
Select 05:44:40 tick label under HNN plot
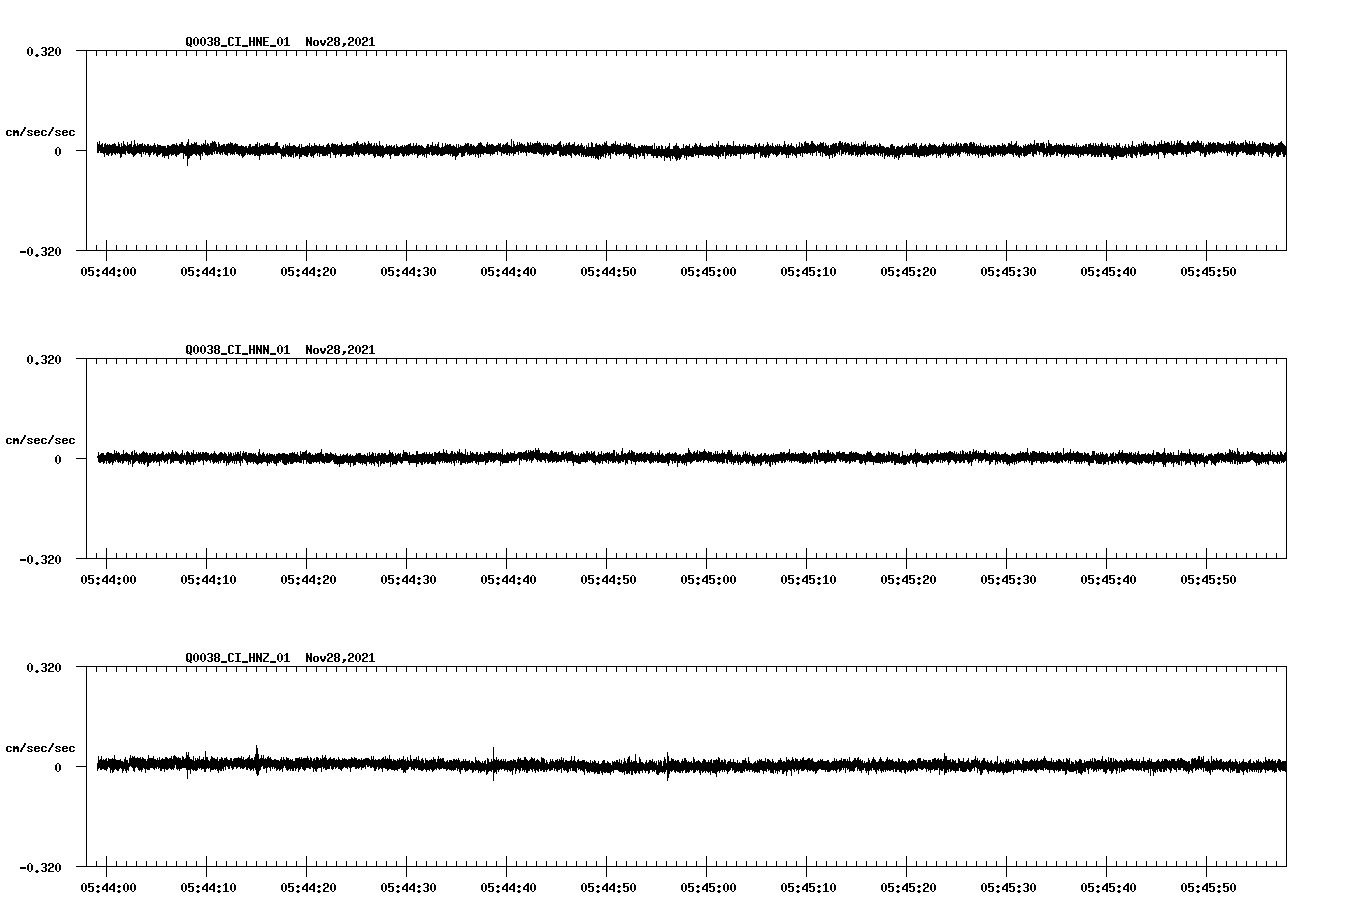tap(508, 580)
